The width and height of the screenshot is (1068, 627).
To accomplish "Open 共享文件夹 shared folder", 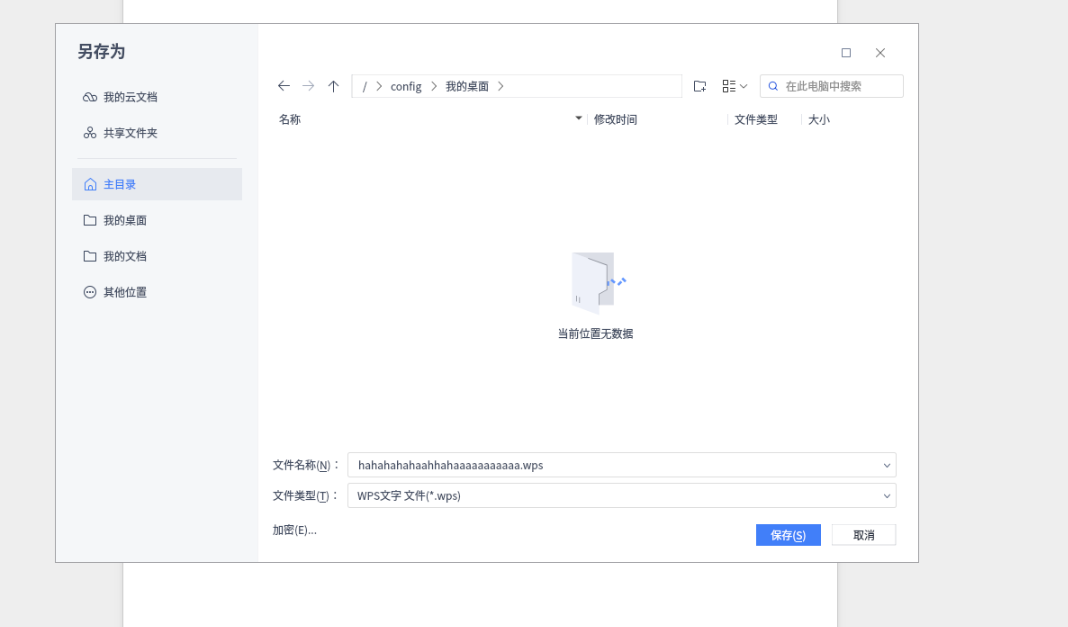I will pyautogui.click(x=129, y=133).
